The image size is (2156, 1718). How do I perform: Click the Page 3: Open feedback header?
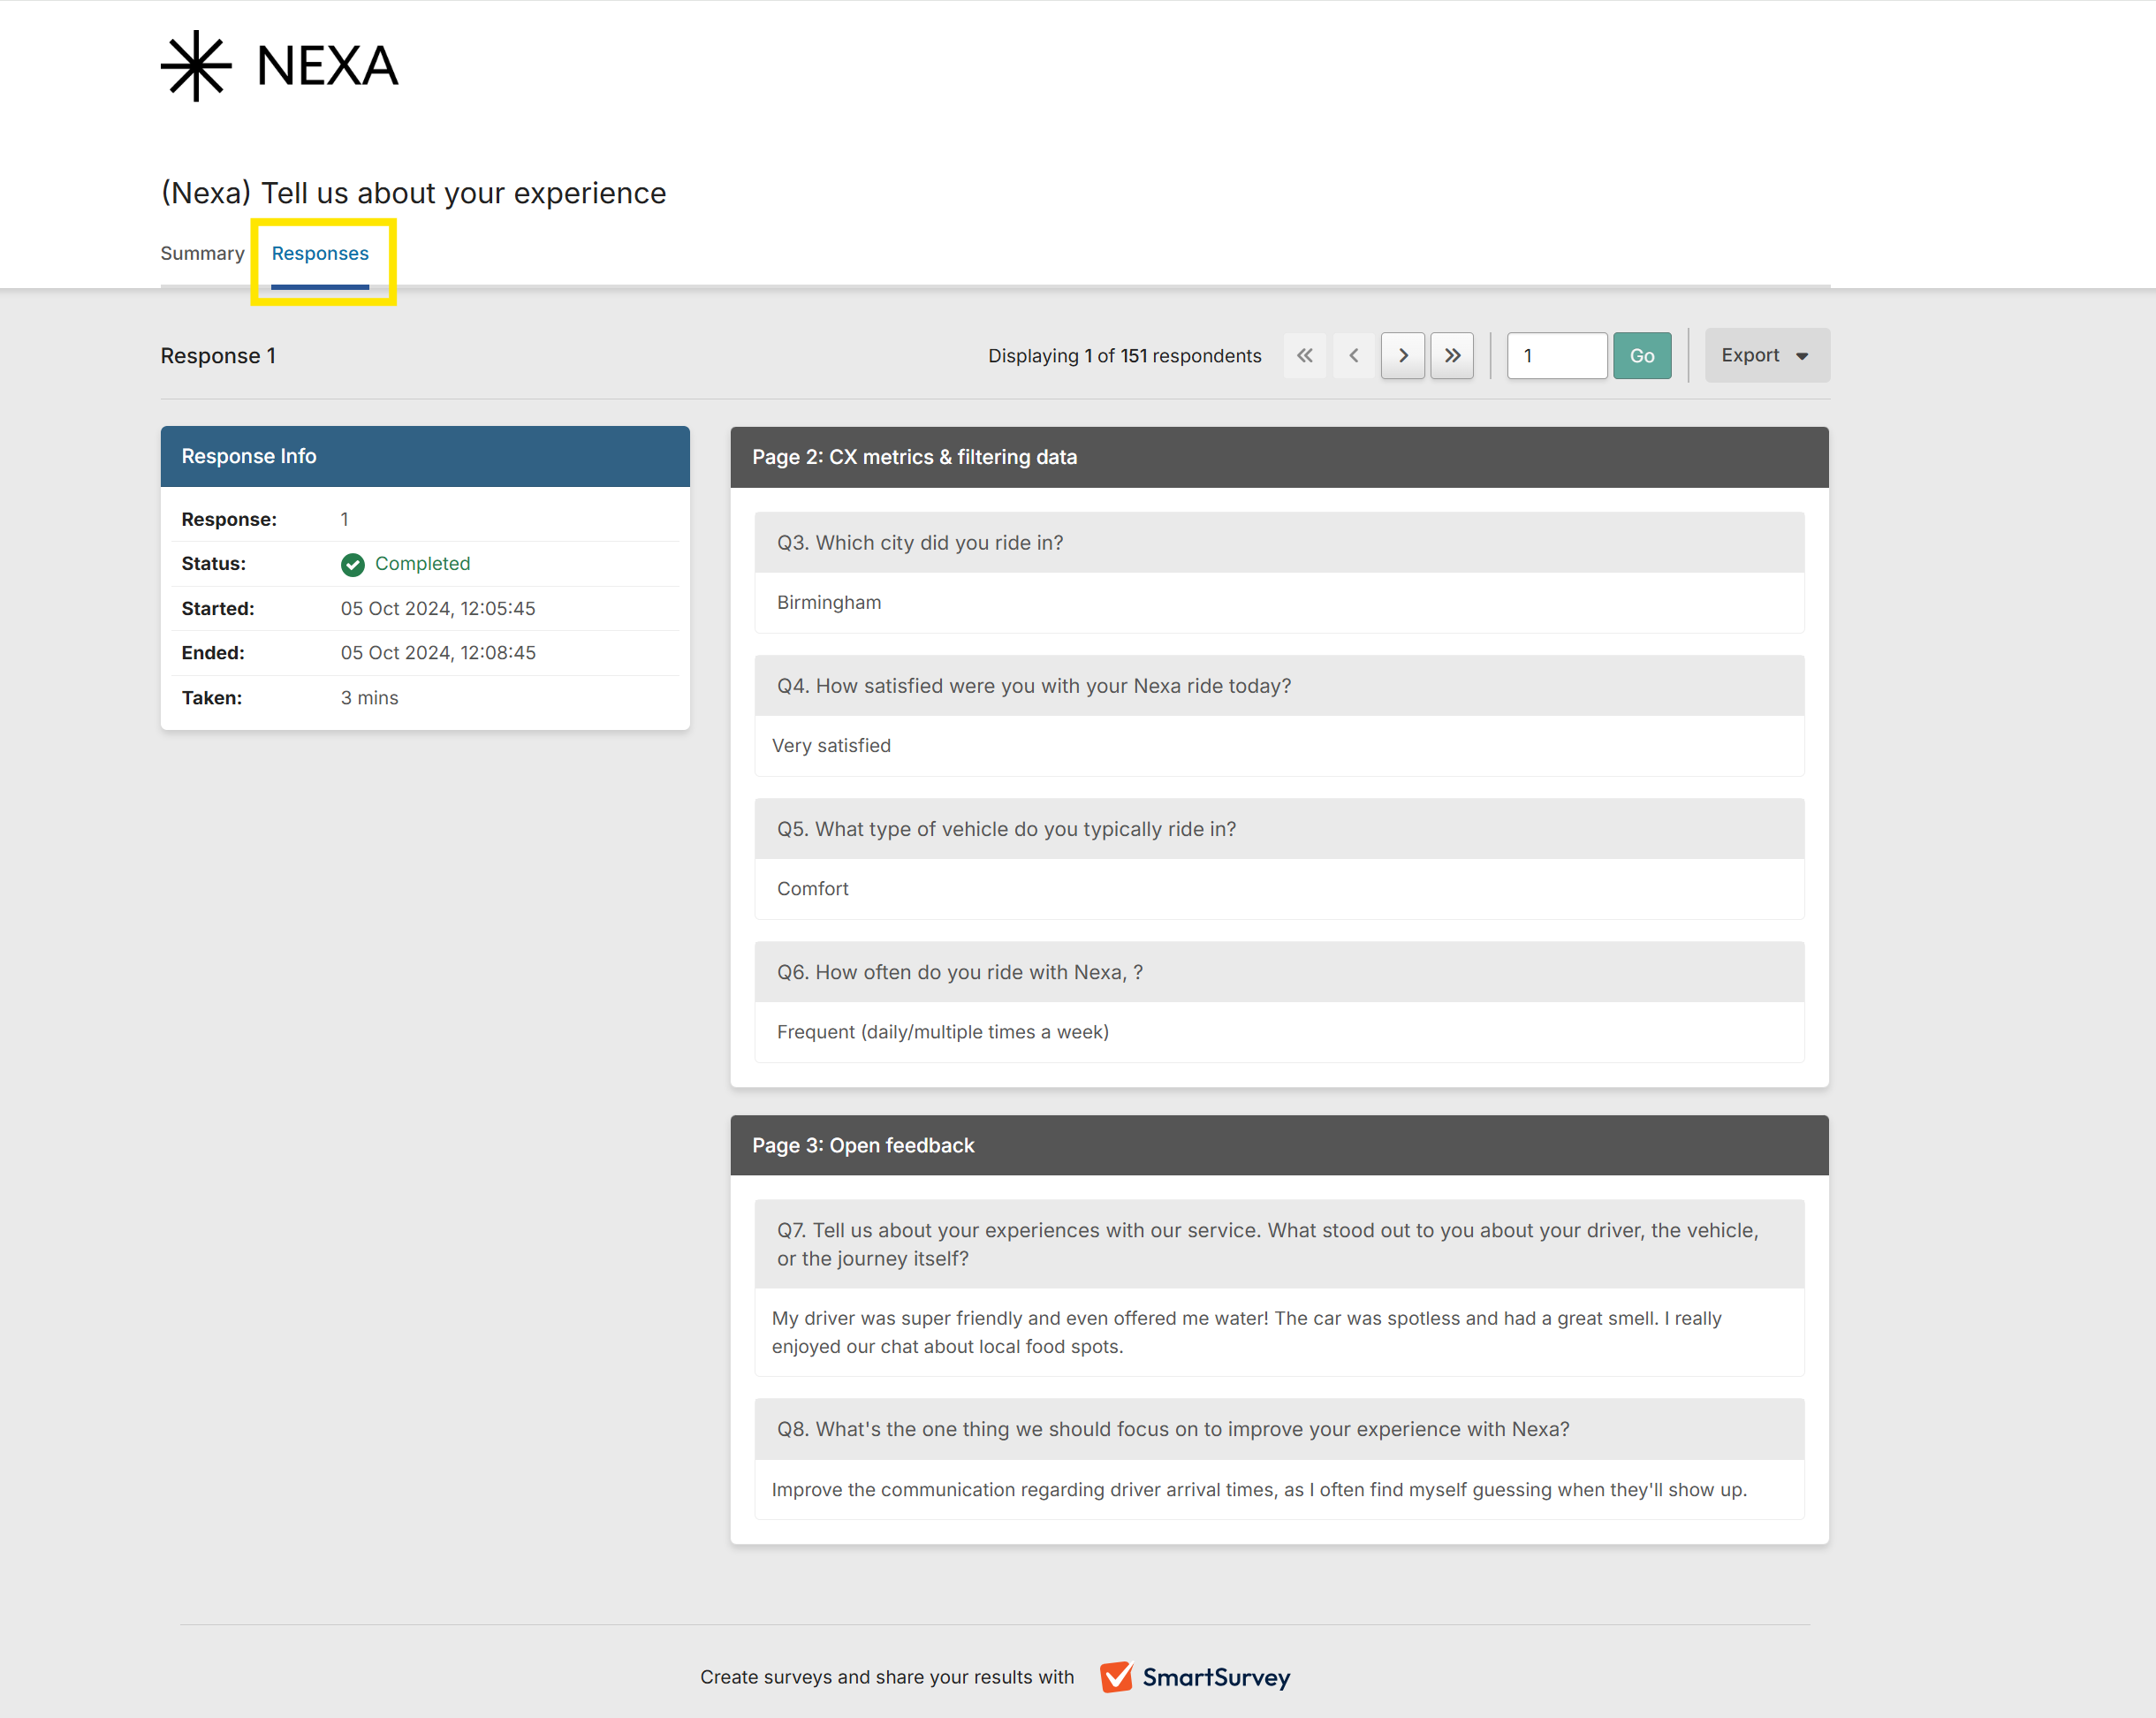pyautogui.click(x=1279, y=1145)
